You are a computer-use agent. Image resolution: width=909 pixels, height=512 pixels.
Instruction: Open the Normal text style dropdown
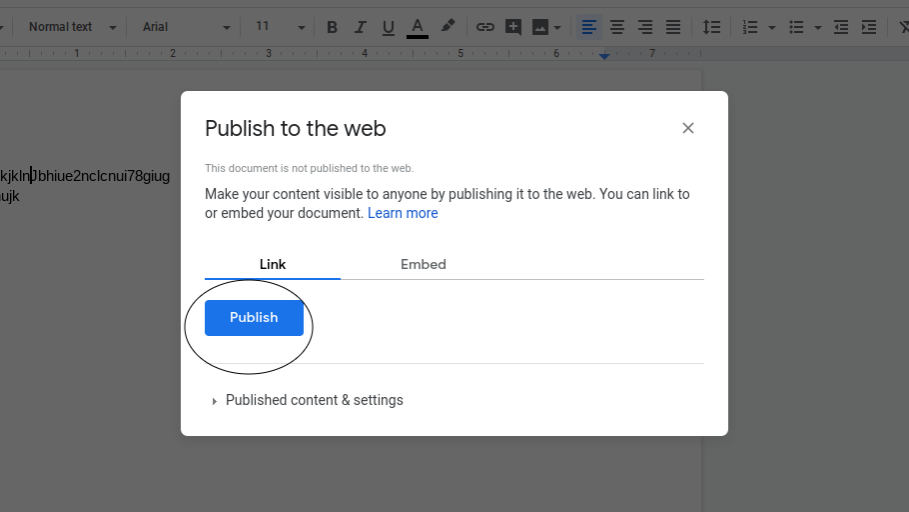tap(72, 27)
